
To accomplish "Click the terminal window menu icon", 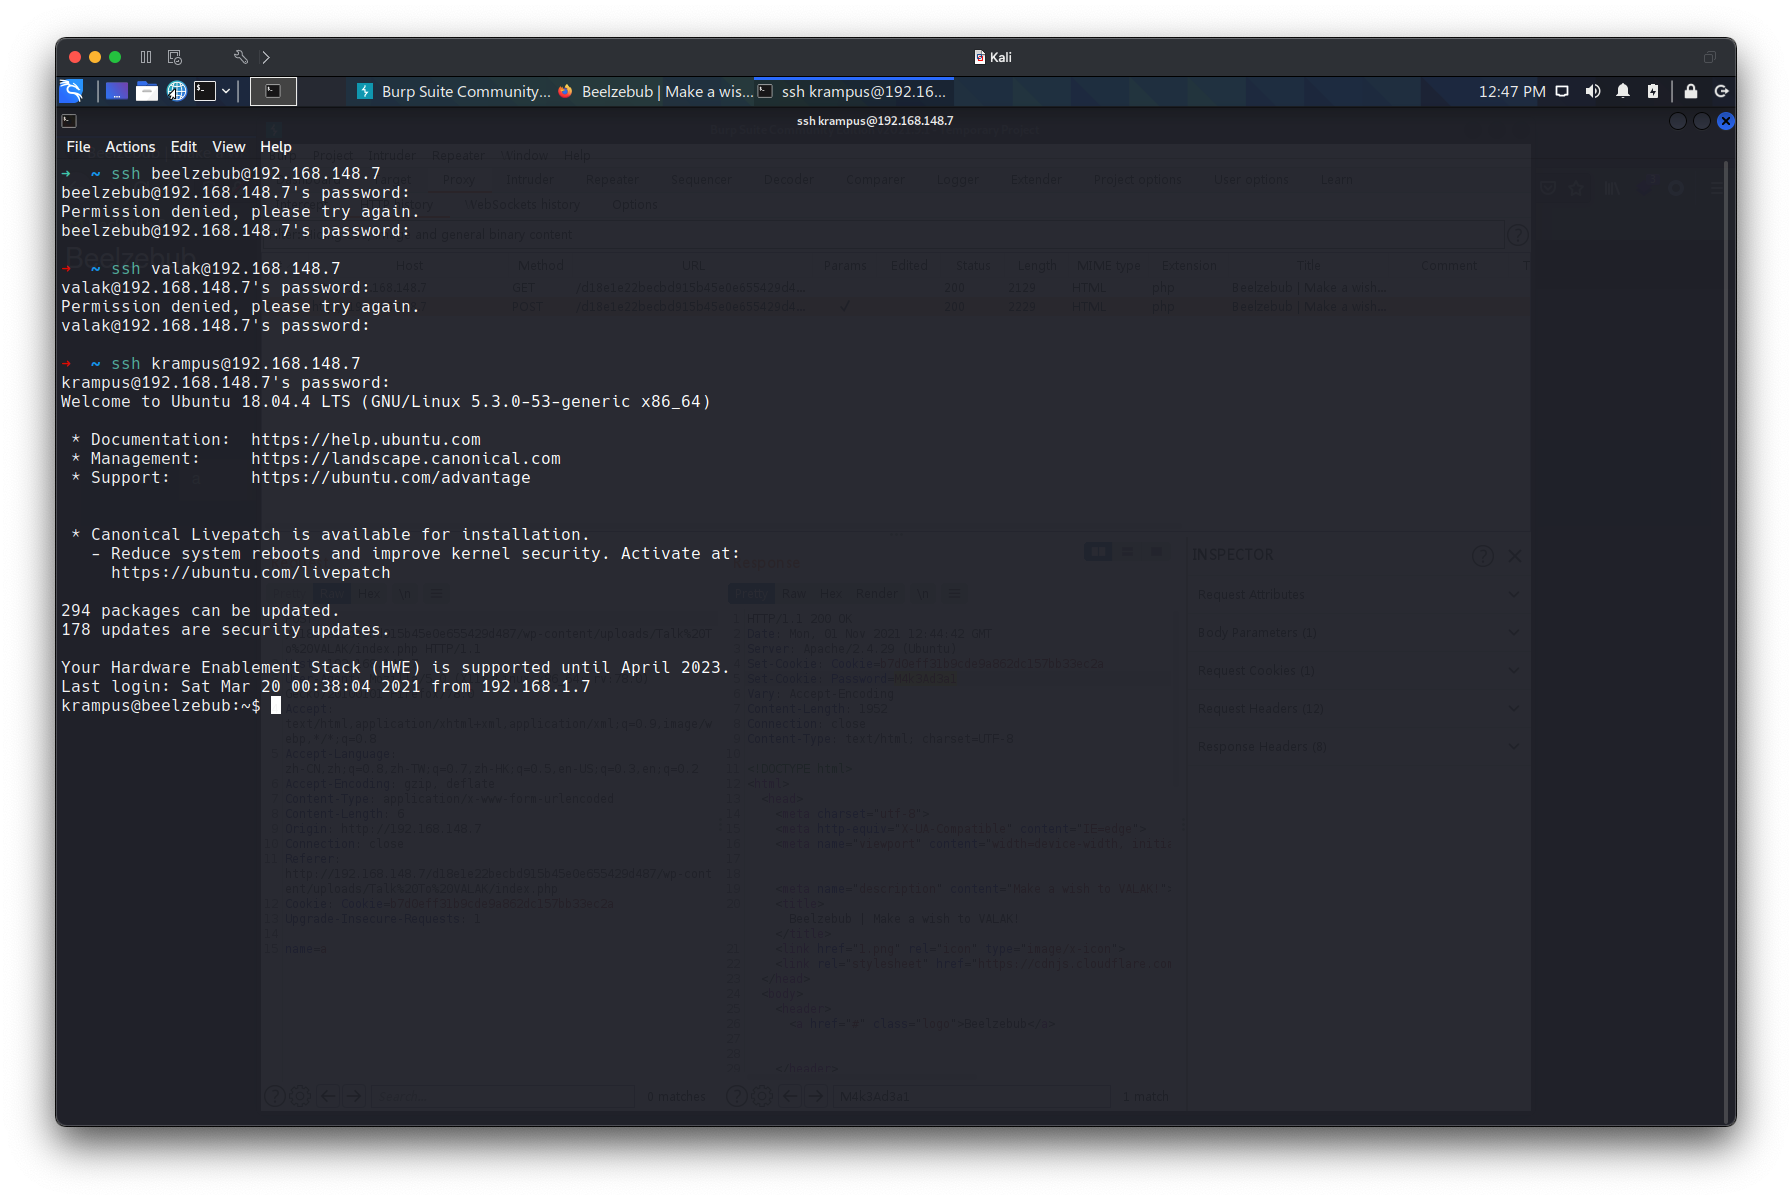I will tap(69, 121).
